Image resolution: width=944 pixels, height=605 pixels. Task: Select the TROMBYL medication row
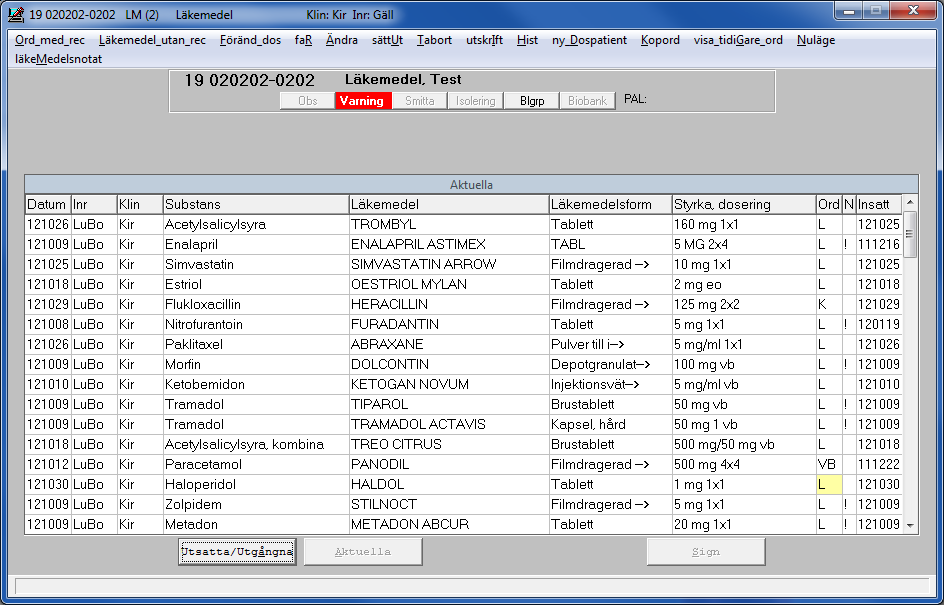(464, 225)
